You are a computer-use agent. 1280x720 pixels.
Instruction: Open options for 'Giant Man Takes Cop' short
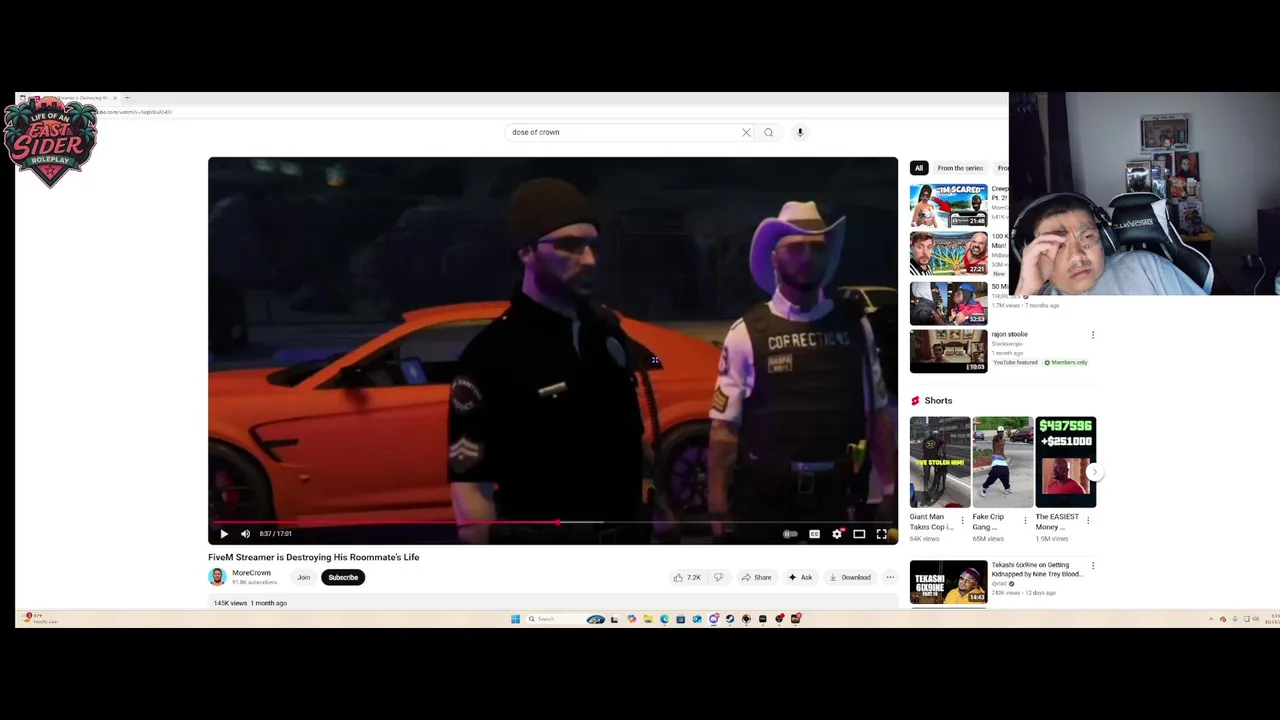point(962,521)
